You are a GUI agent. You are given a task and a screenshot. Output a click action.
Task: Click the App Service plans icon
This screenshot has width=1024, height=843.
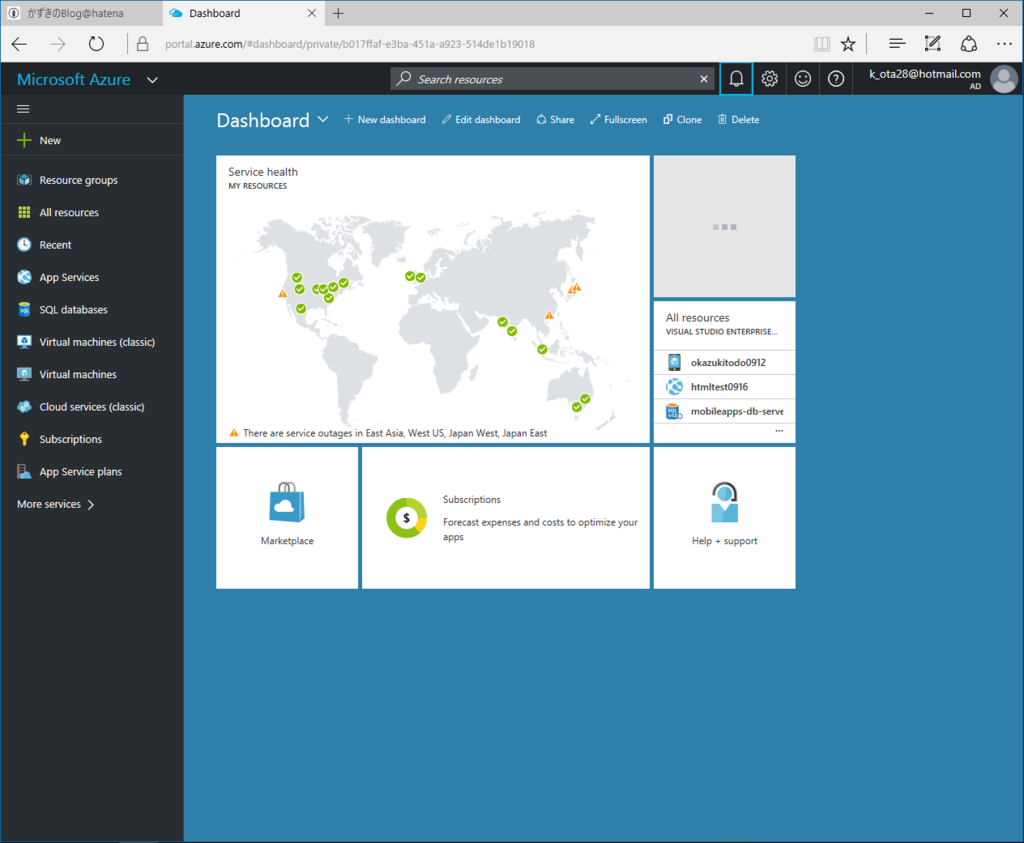click(x=24, y=471)
